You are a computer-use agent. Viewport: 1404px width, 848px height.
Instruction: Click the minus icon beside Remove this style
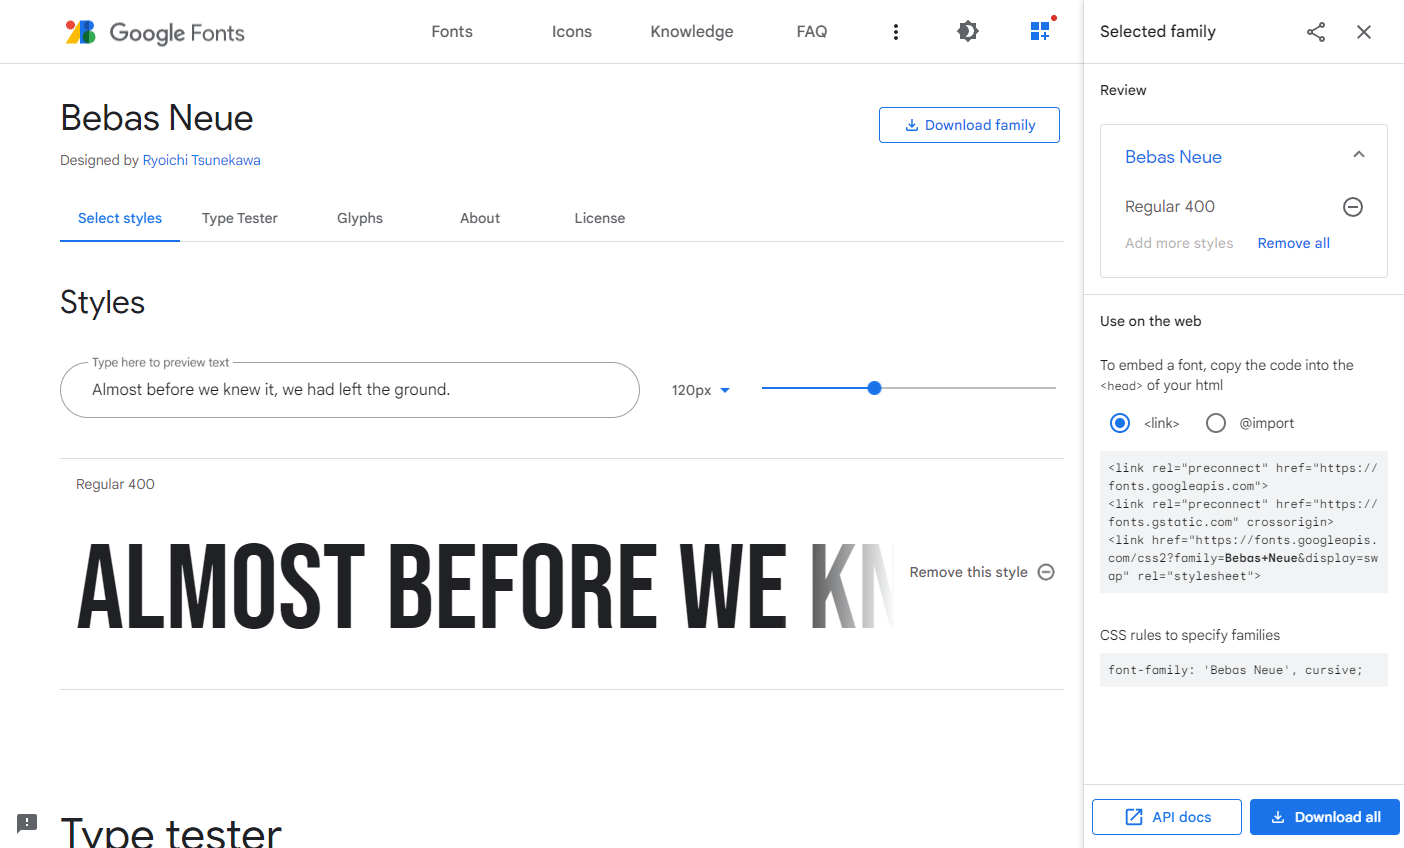[1046, 572]
